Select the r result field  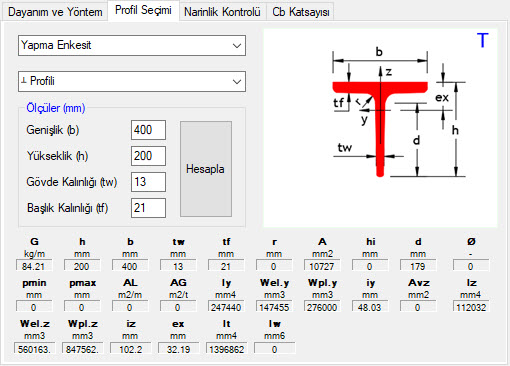pyautogui.click(x=274, y=266)
